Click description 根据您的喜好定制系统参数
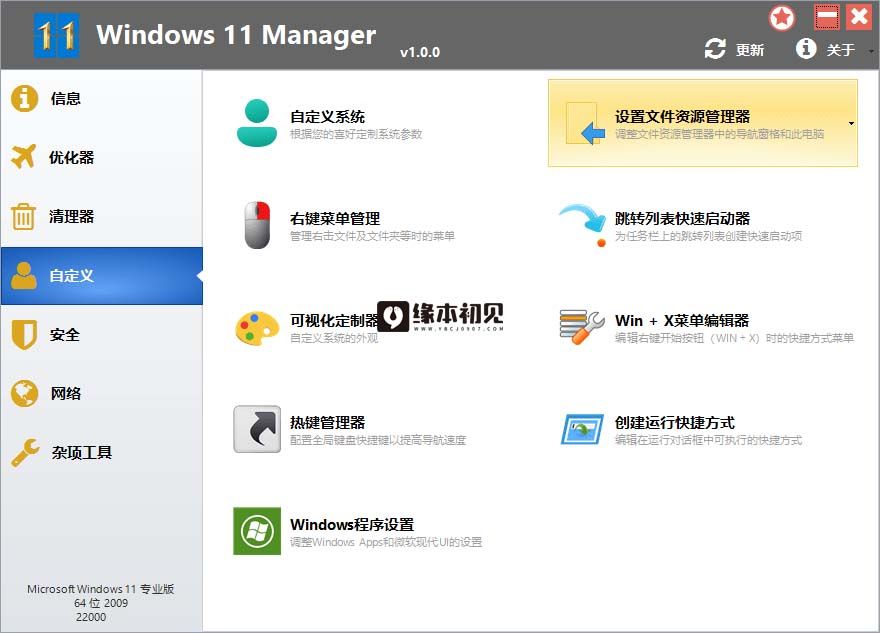880x633 pixels. click(356, 134)
